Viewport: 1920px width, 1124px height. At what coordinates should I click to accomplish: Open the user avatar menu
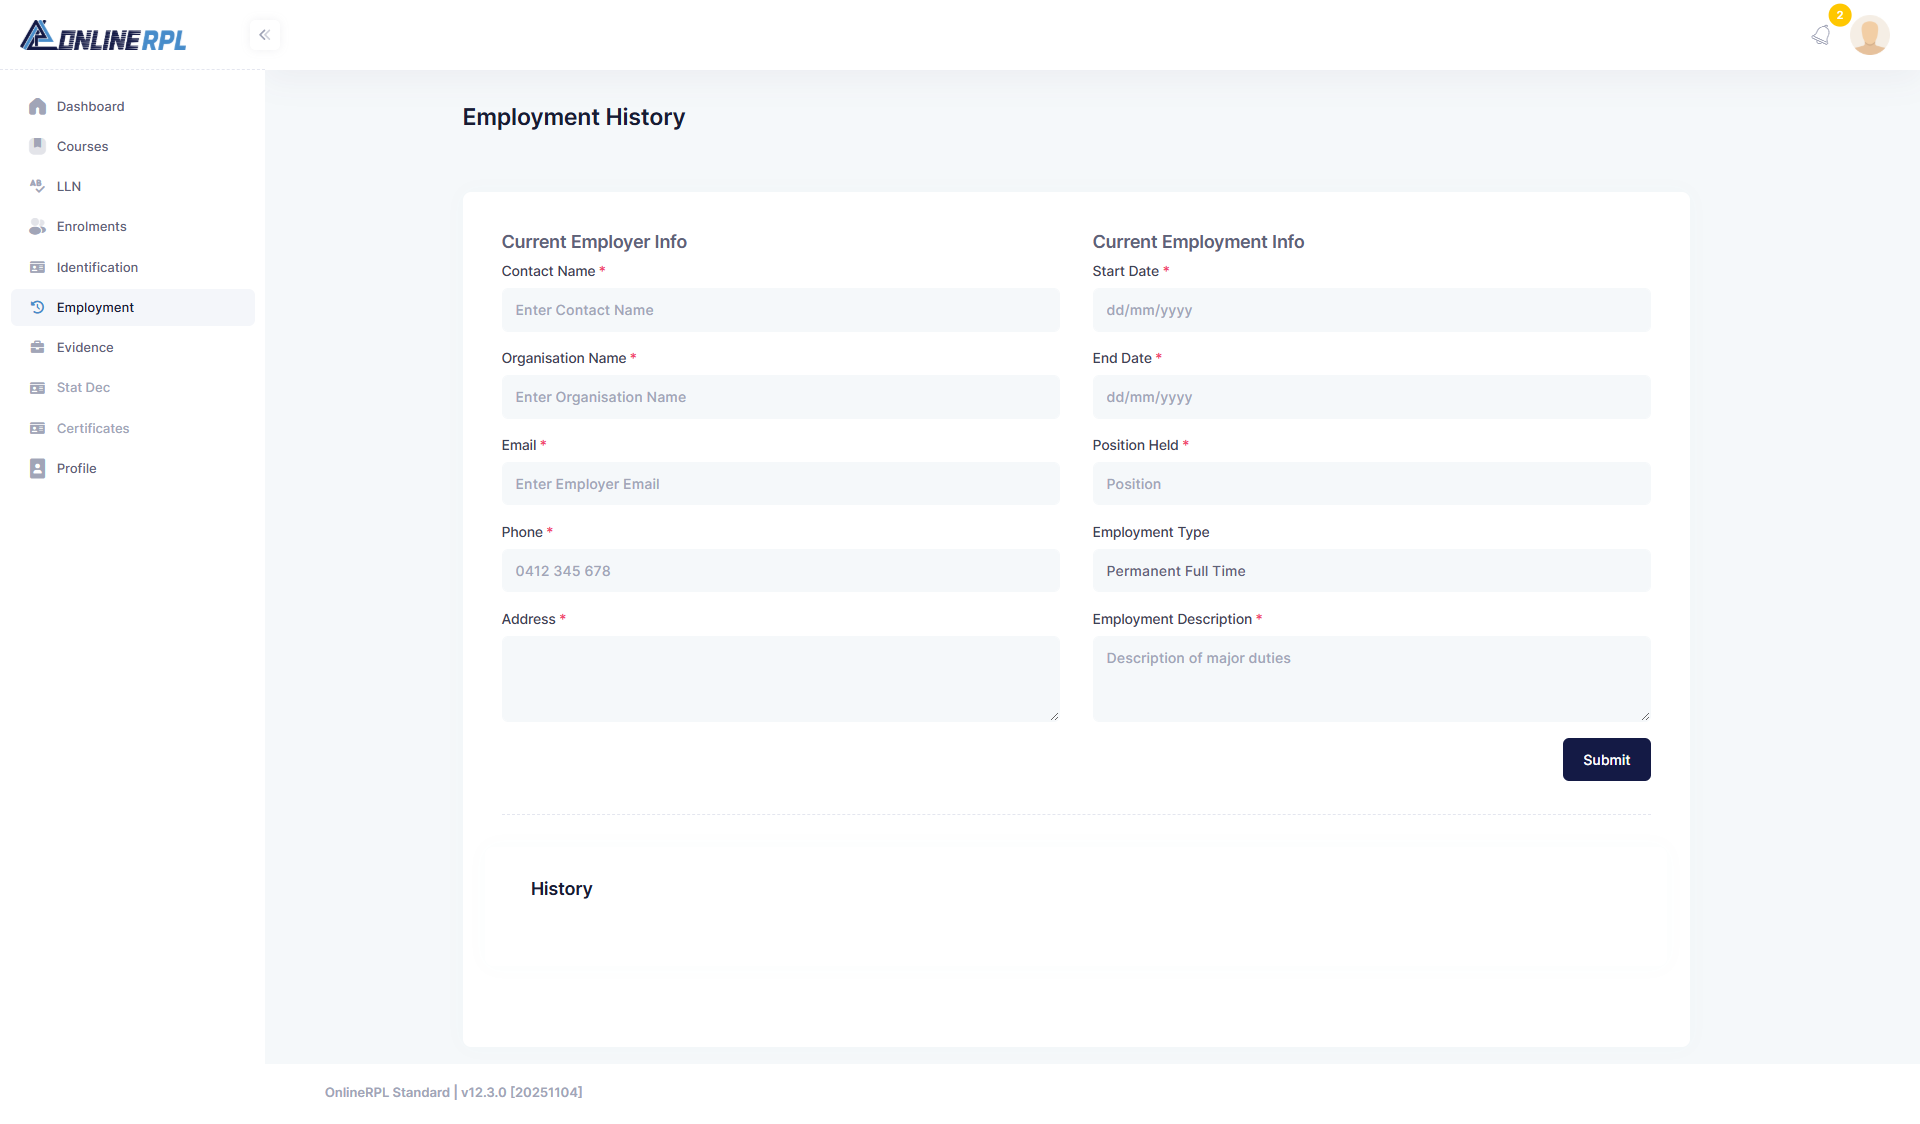click(x=1869, y=36)
